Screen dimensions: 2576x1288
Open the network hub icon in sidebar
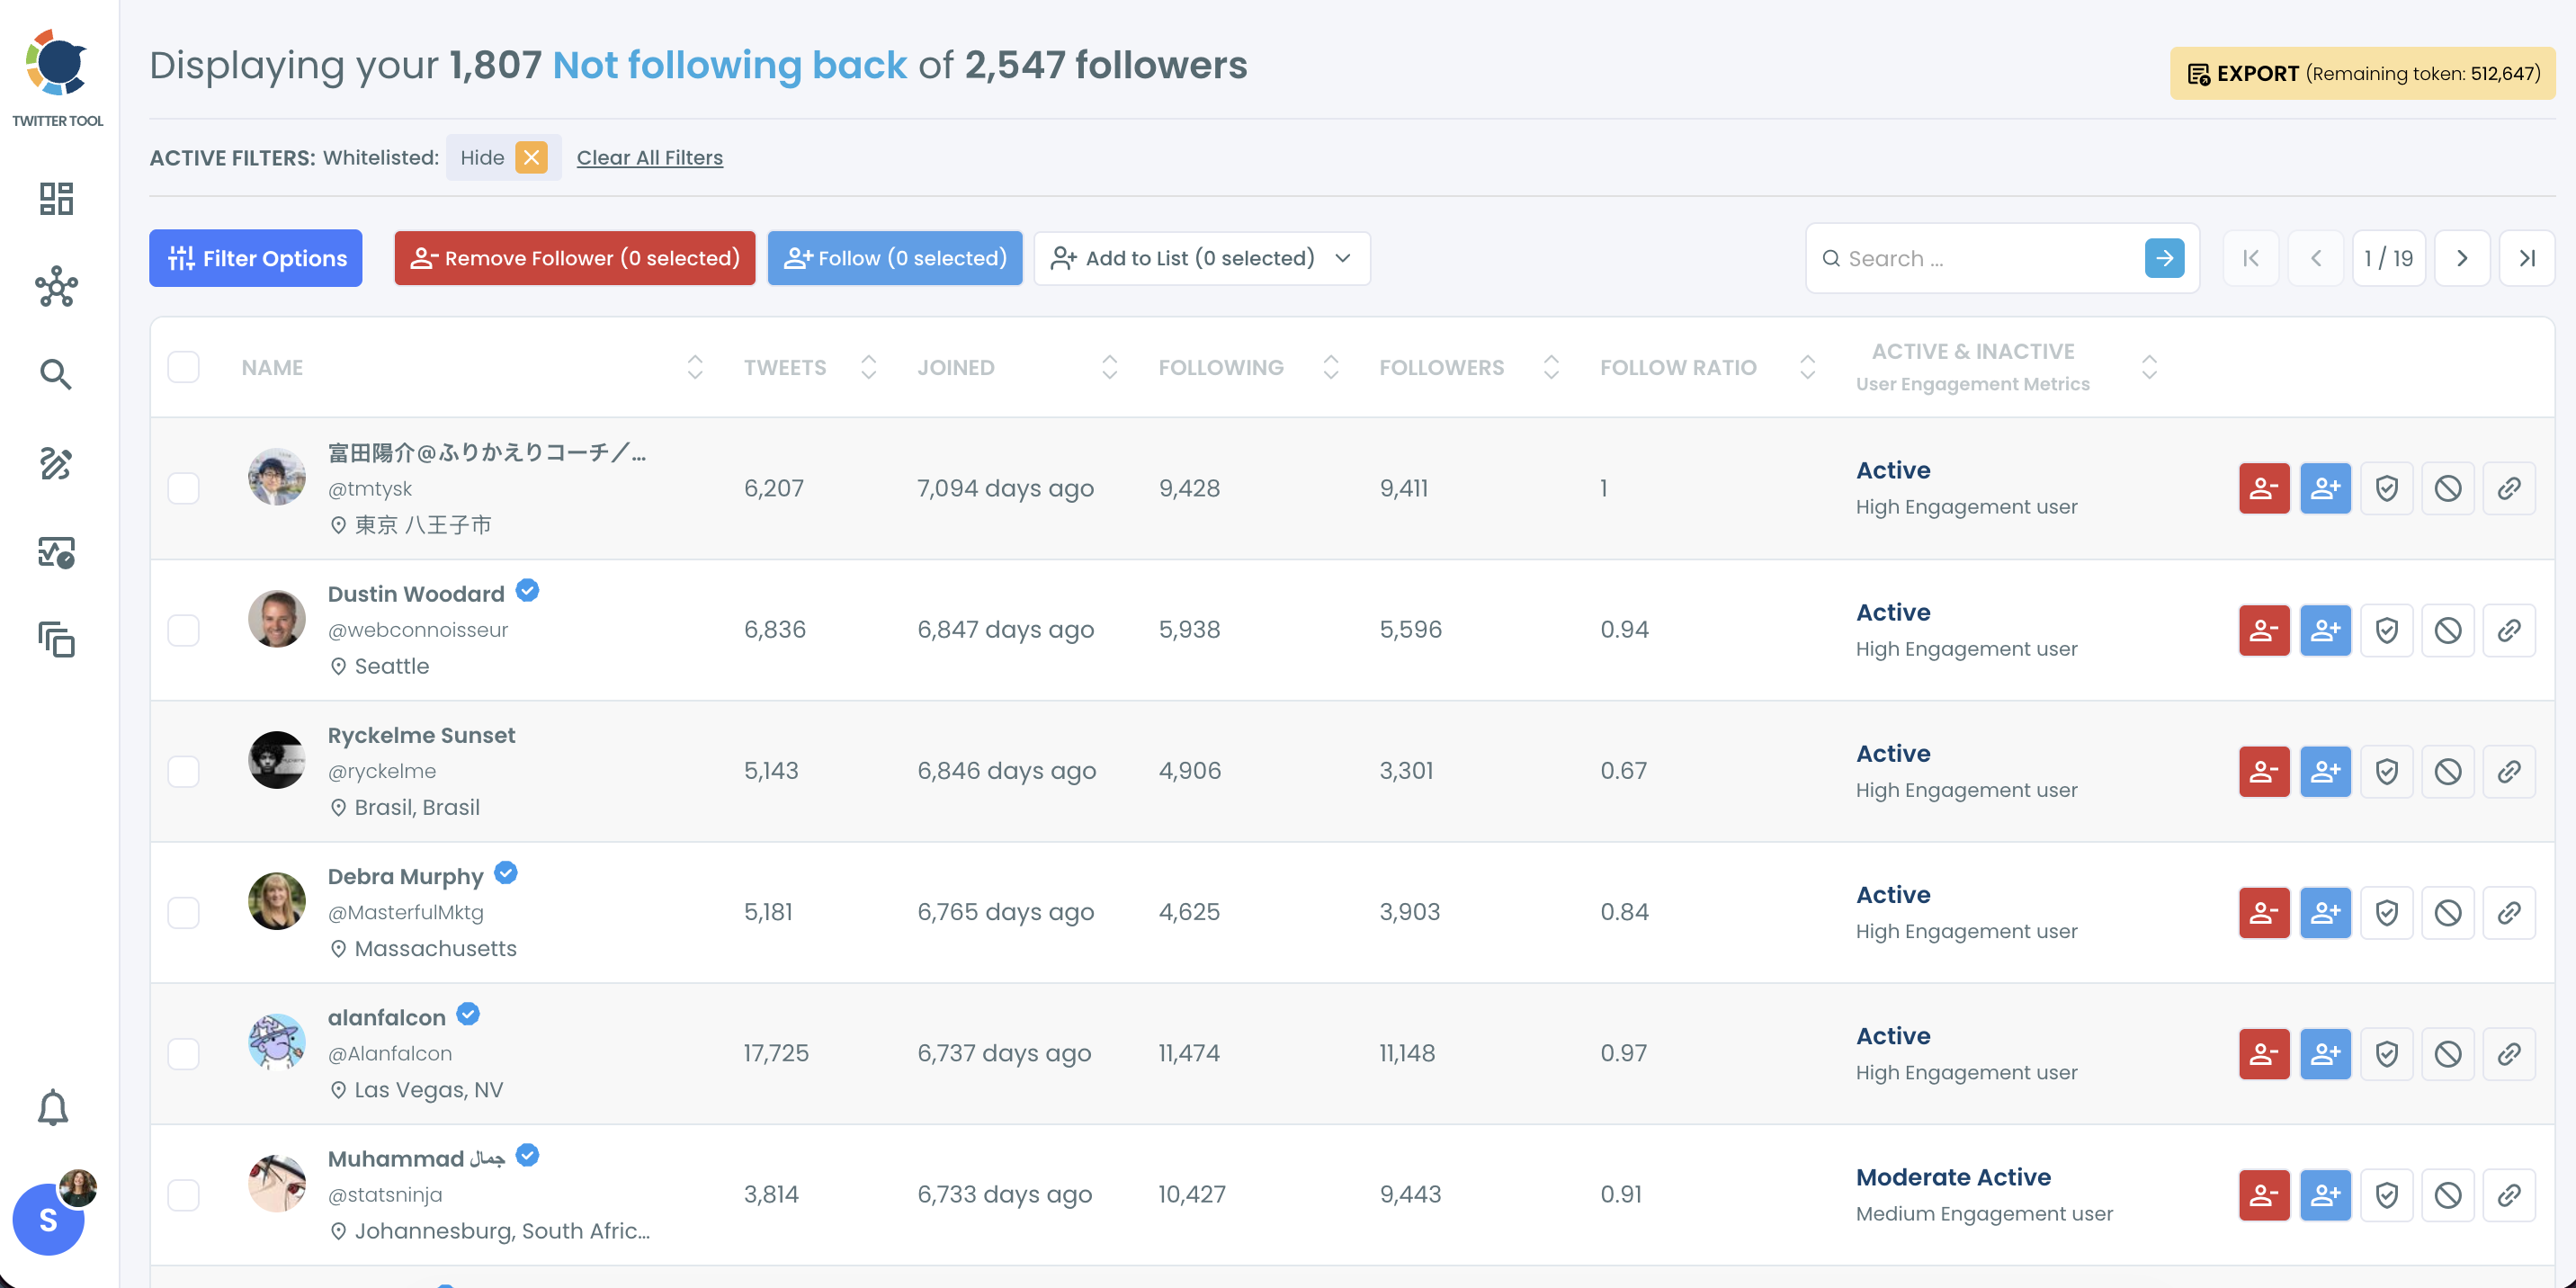tap(56, 286)
